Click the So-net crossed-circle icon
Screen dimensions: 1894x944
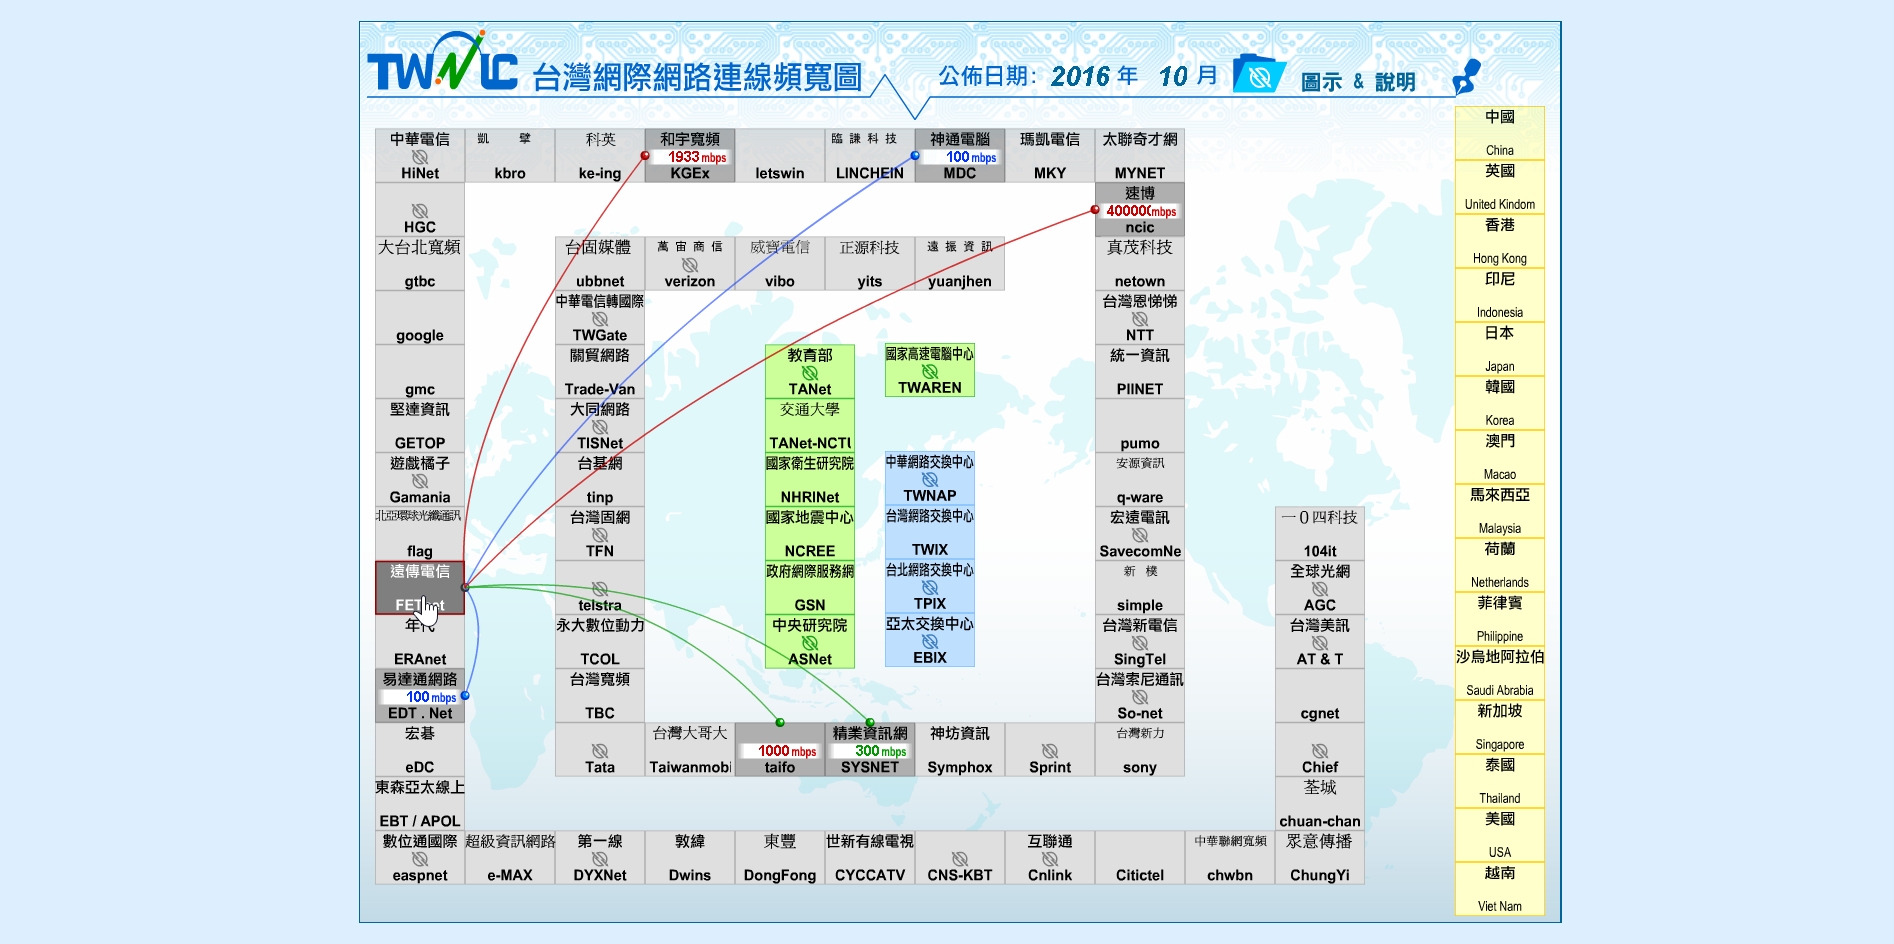click(x=1140, y=697)
